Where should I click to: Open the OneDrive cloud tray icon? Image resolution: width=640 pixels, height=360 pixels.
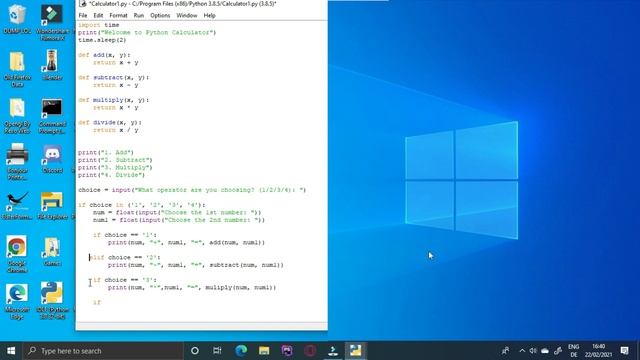point(545,351)
